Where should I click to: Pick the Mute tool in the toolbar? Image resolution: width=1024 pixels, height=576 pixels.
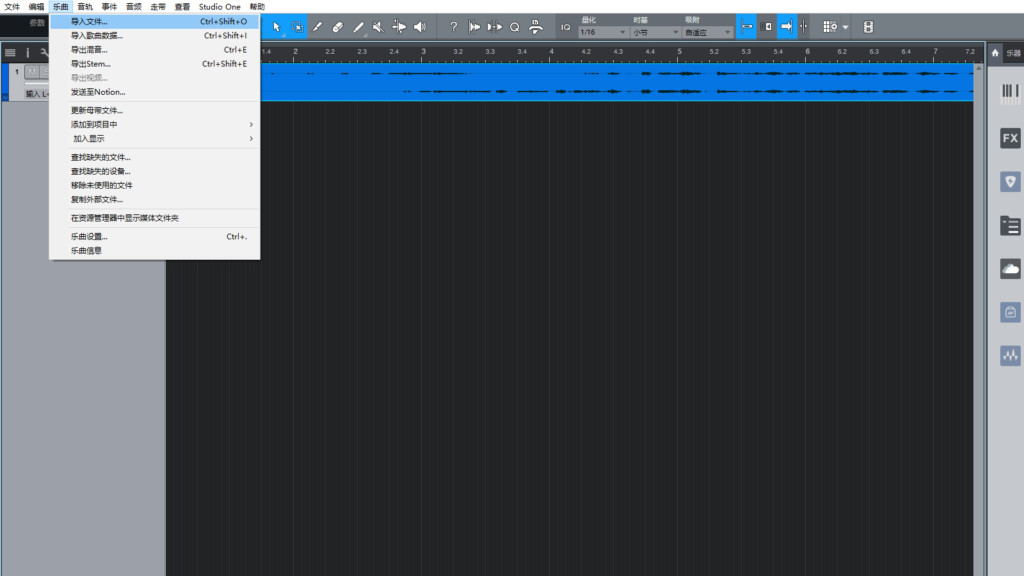(378, 27)
